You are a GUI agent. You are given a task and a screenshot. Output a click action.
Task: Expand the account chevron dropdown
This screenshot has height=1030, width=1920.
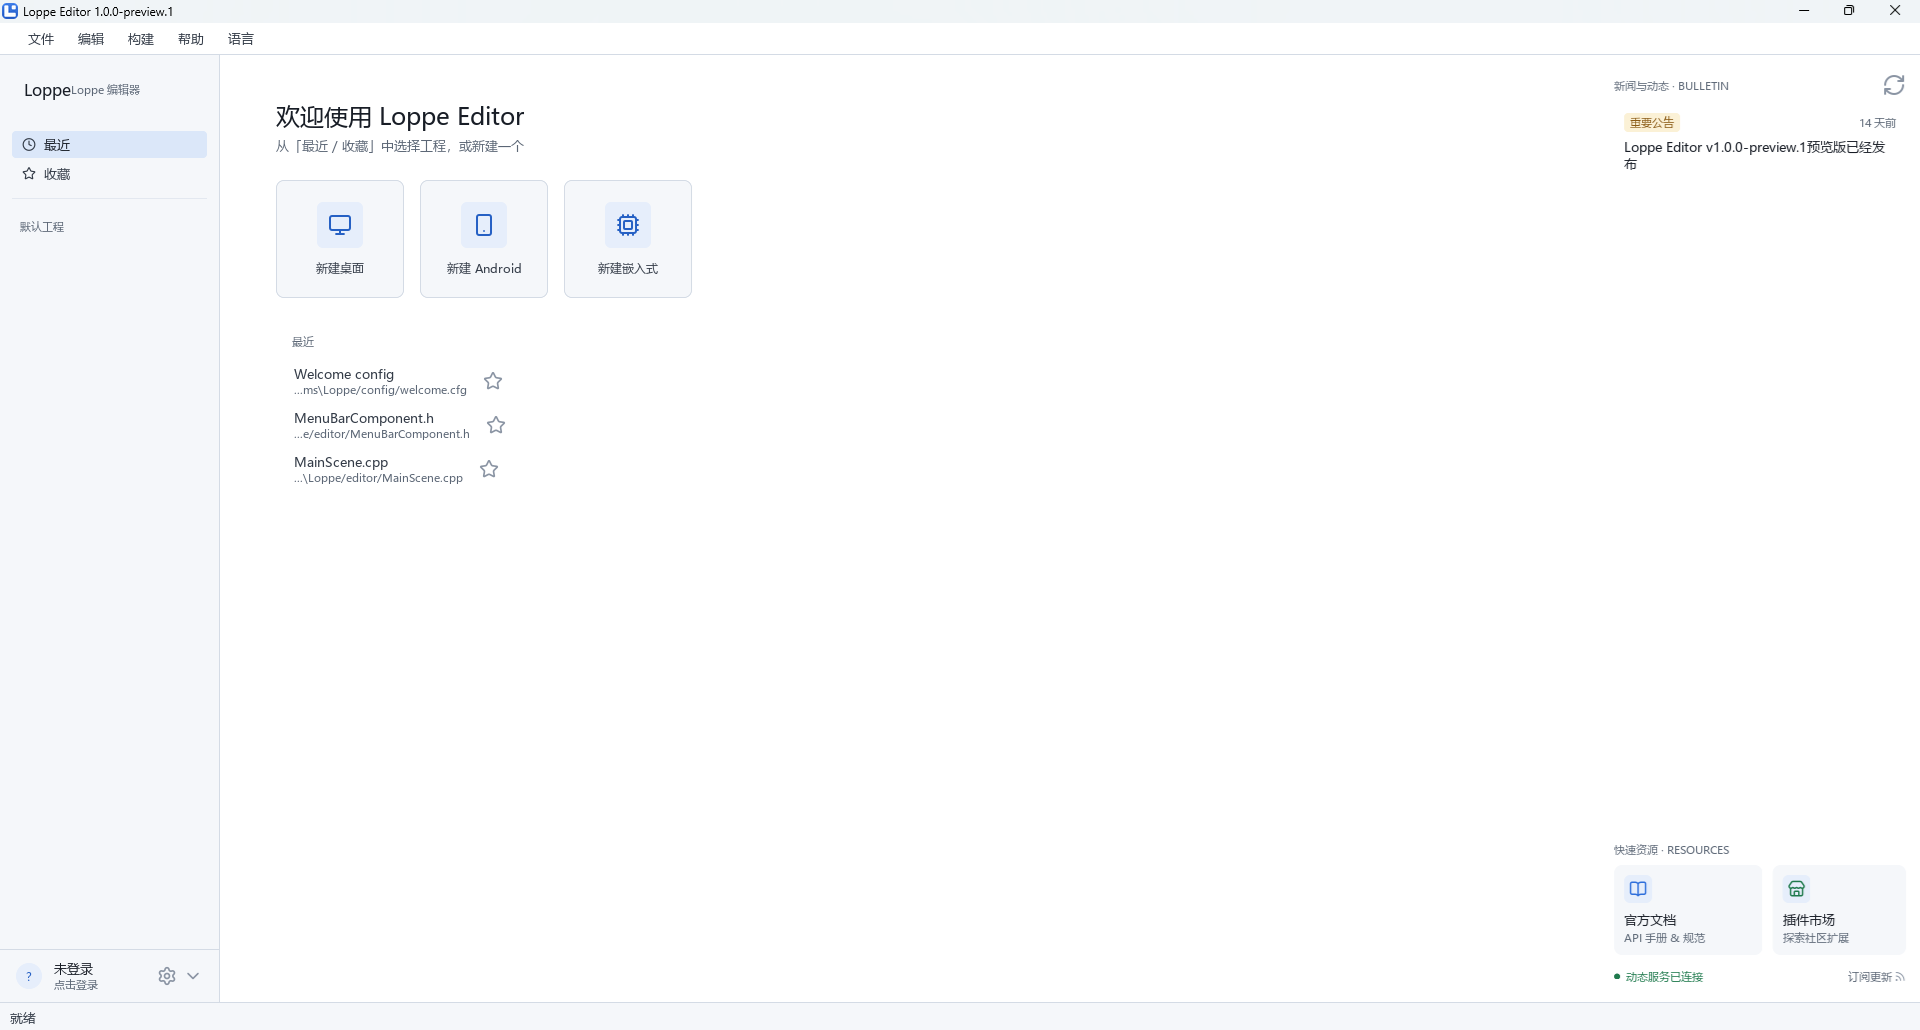coord(193,976)
